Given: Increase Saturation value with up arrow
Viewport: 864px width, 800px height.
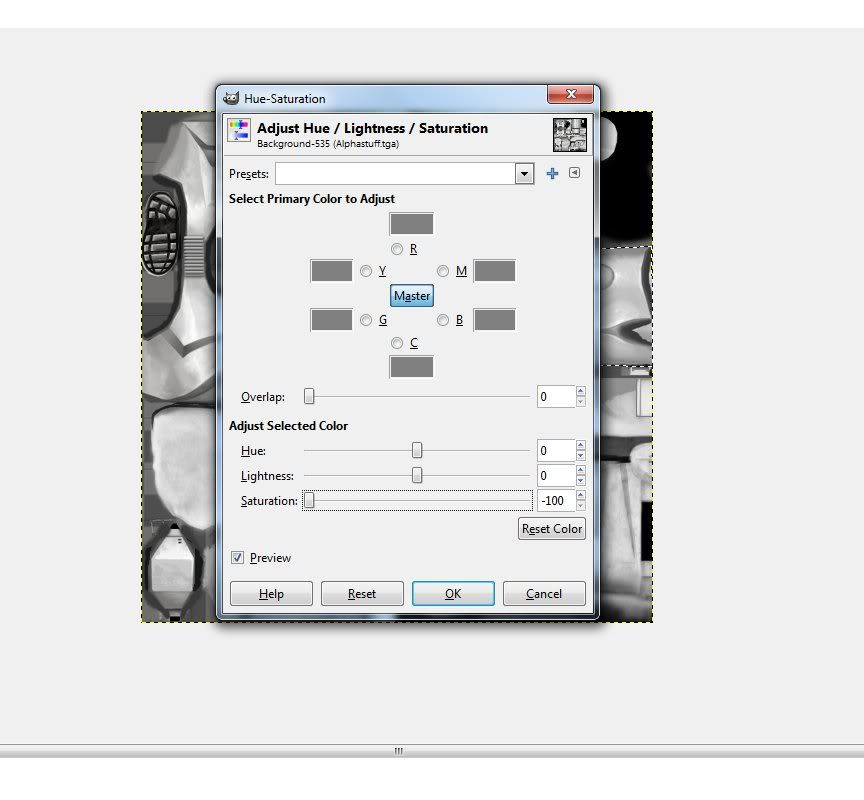Looking at the screenshot, I should point(580,495).
